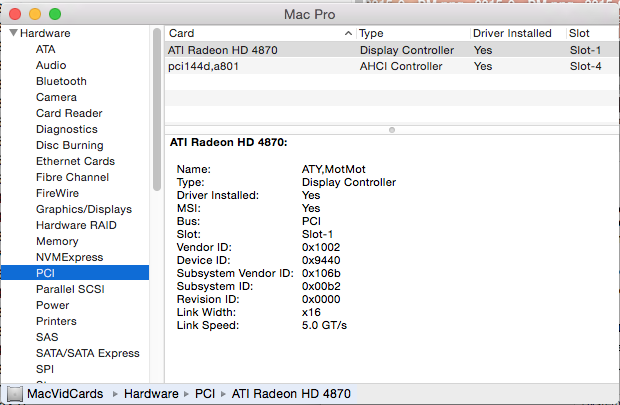Click Subsystem Vendor ID value 0x106b

pyautogui.click(x=321, y=273)
